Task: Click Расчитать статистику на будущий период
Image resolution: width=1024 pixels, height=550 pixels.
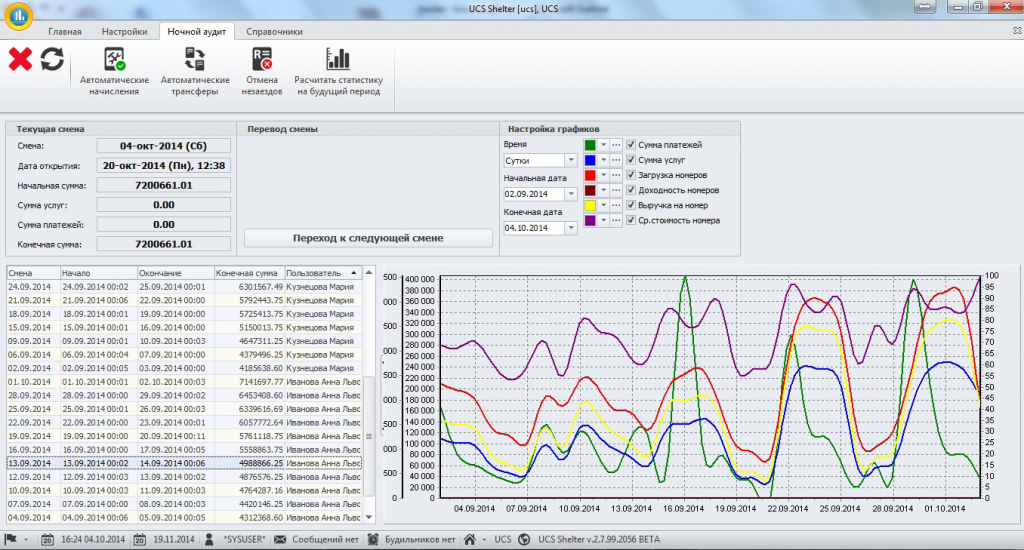Action: (x=338, y=71)
